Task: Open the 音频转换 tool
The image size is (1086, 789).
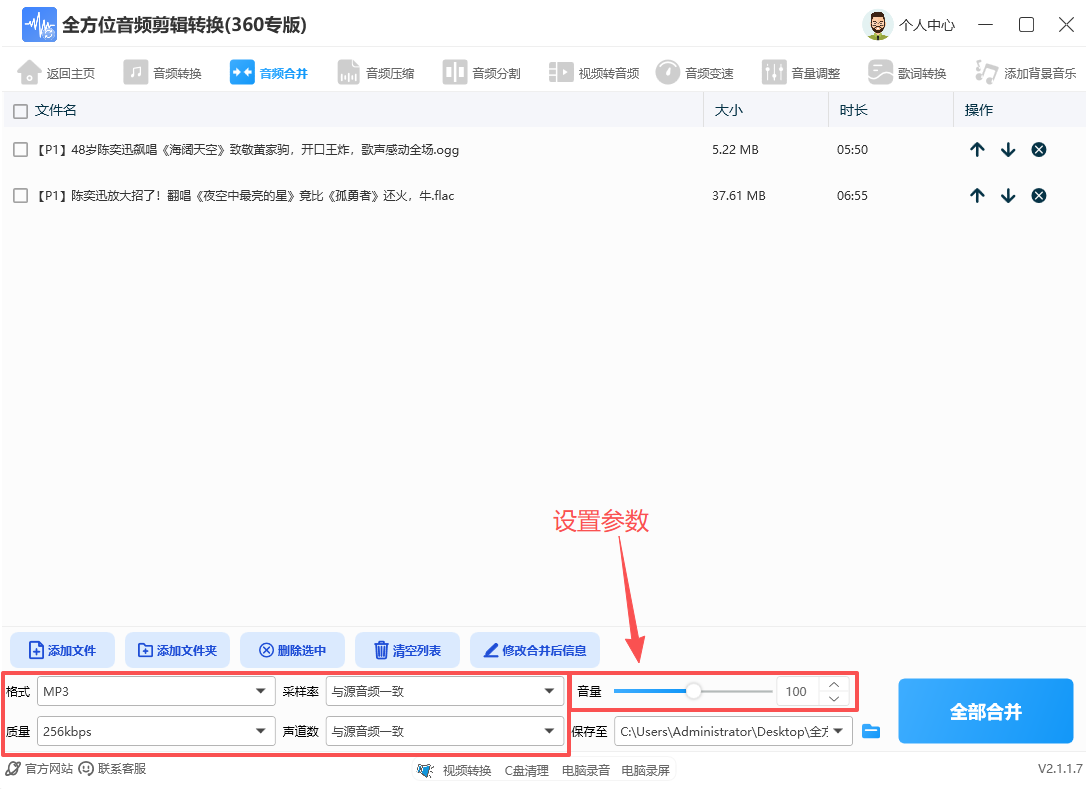Action: 163,71
